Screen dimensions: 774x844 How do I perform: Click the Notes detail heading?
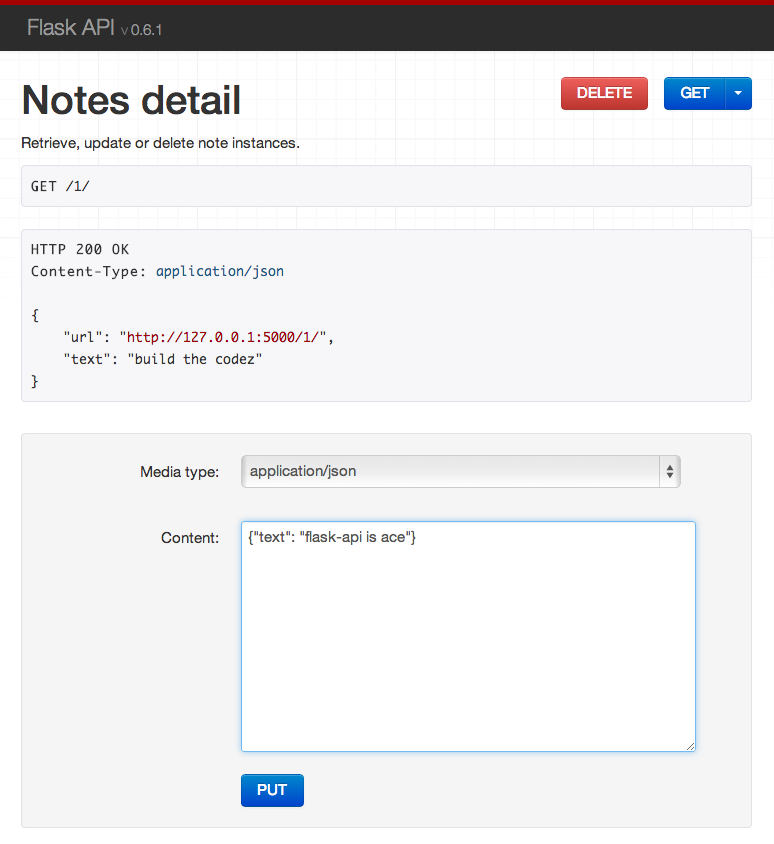[131, 100]
